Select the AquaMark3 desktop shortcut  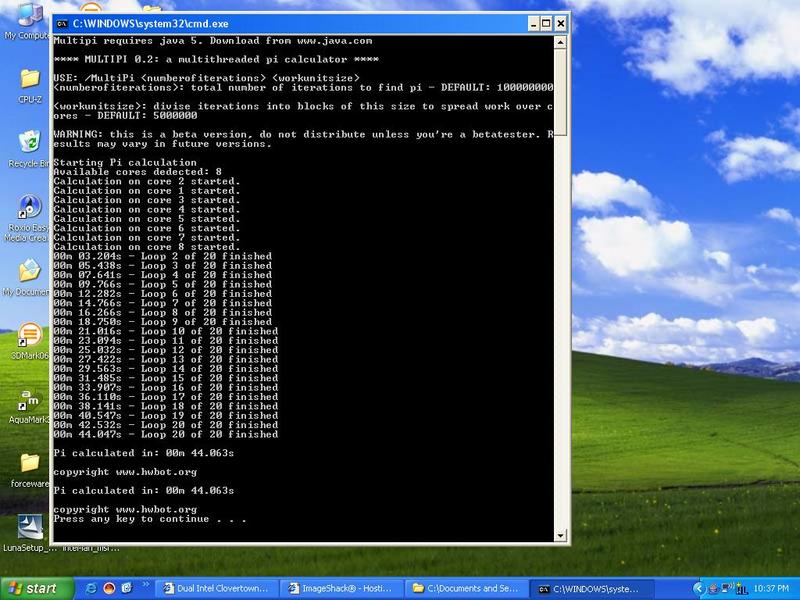29,406
